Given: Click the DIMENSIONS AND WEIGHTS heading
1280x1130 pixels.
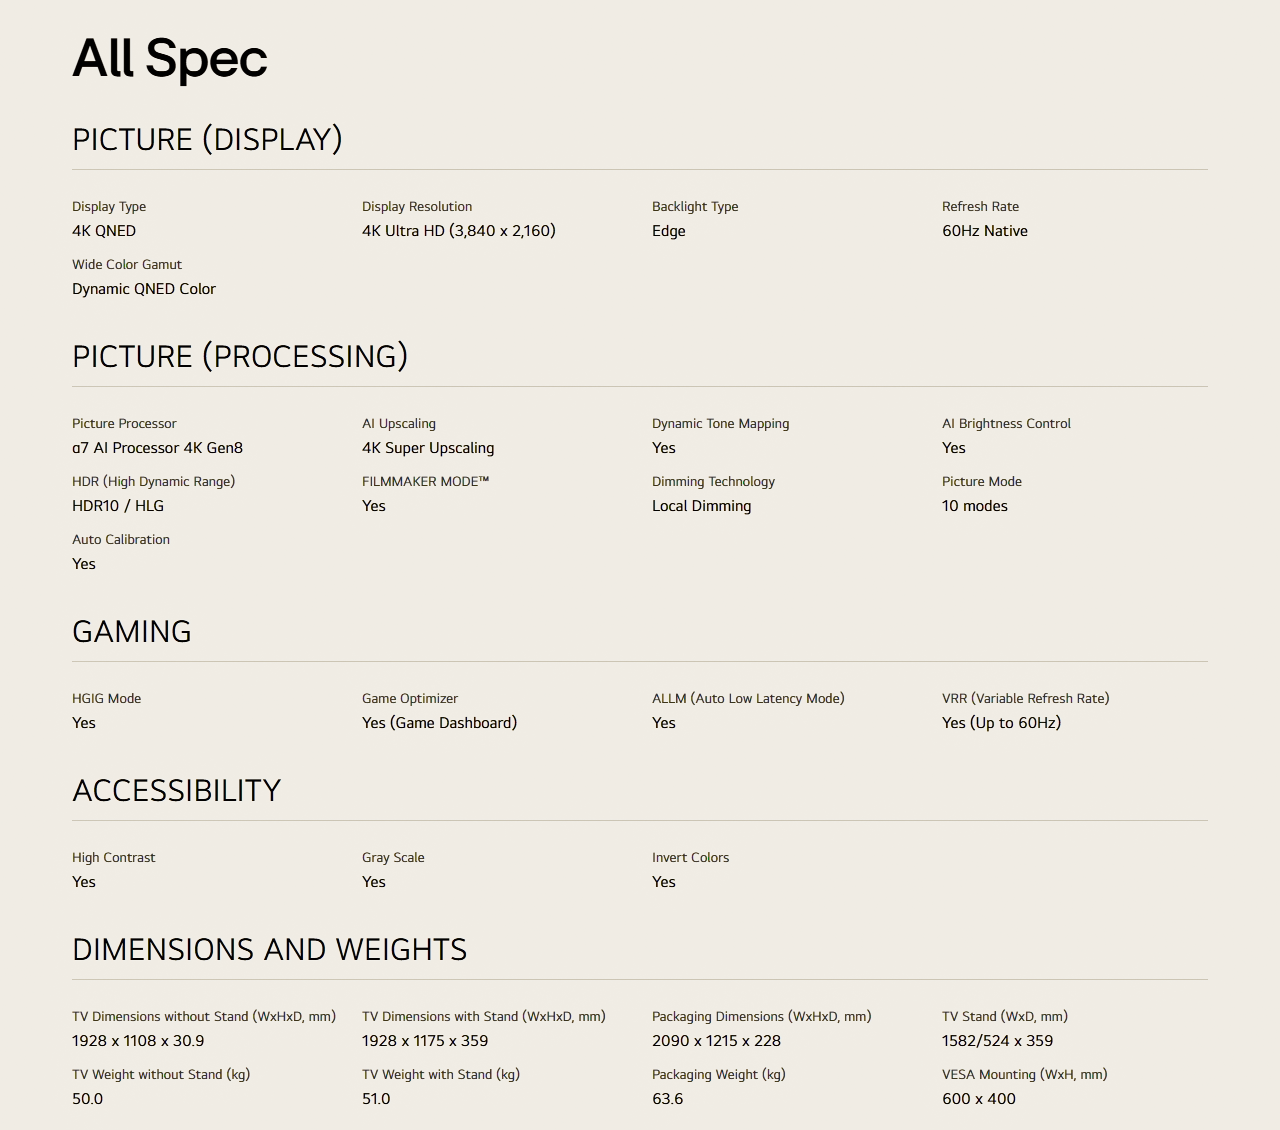Looking at the screenshot, I should [269, 949].
